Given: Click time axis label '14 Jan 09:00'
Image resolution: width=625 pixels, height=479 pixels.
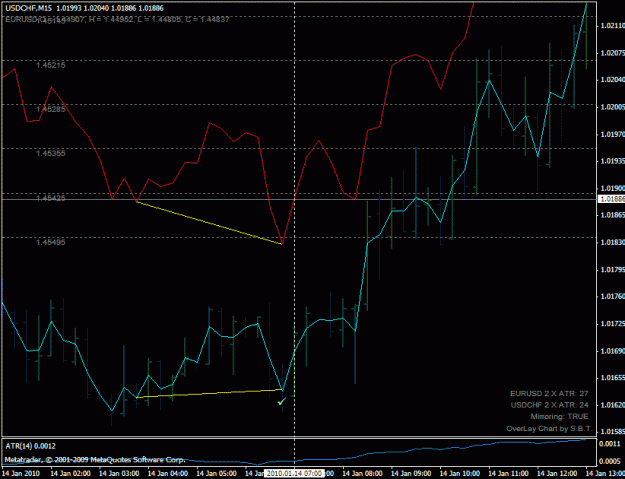Looking at the screenshot, I should coord(411,473).
